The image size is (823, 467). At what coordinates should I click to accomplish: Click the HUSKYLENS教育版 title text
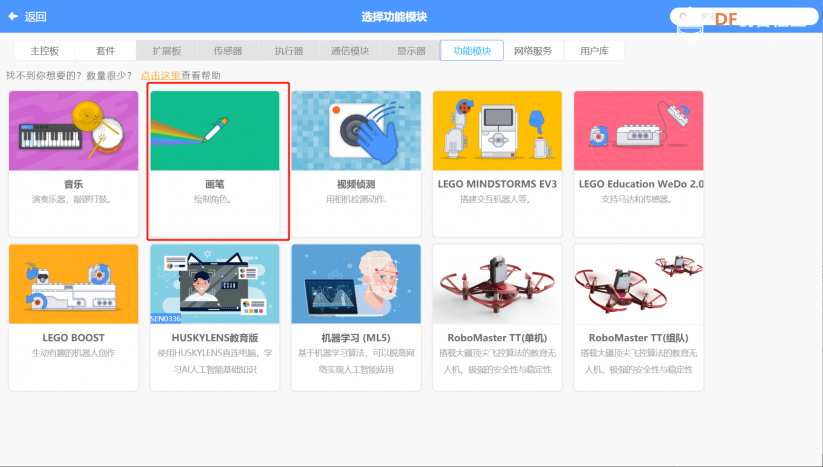[x=215, y=338]
